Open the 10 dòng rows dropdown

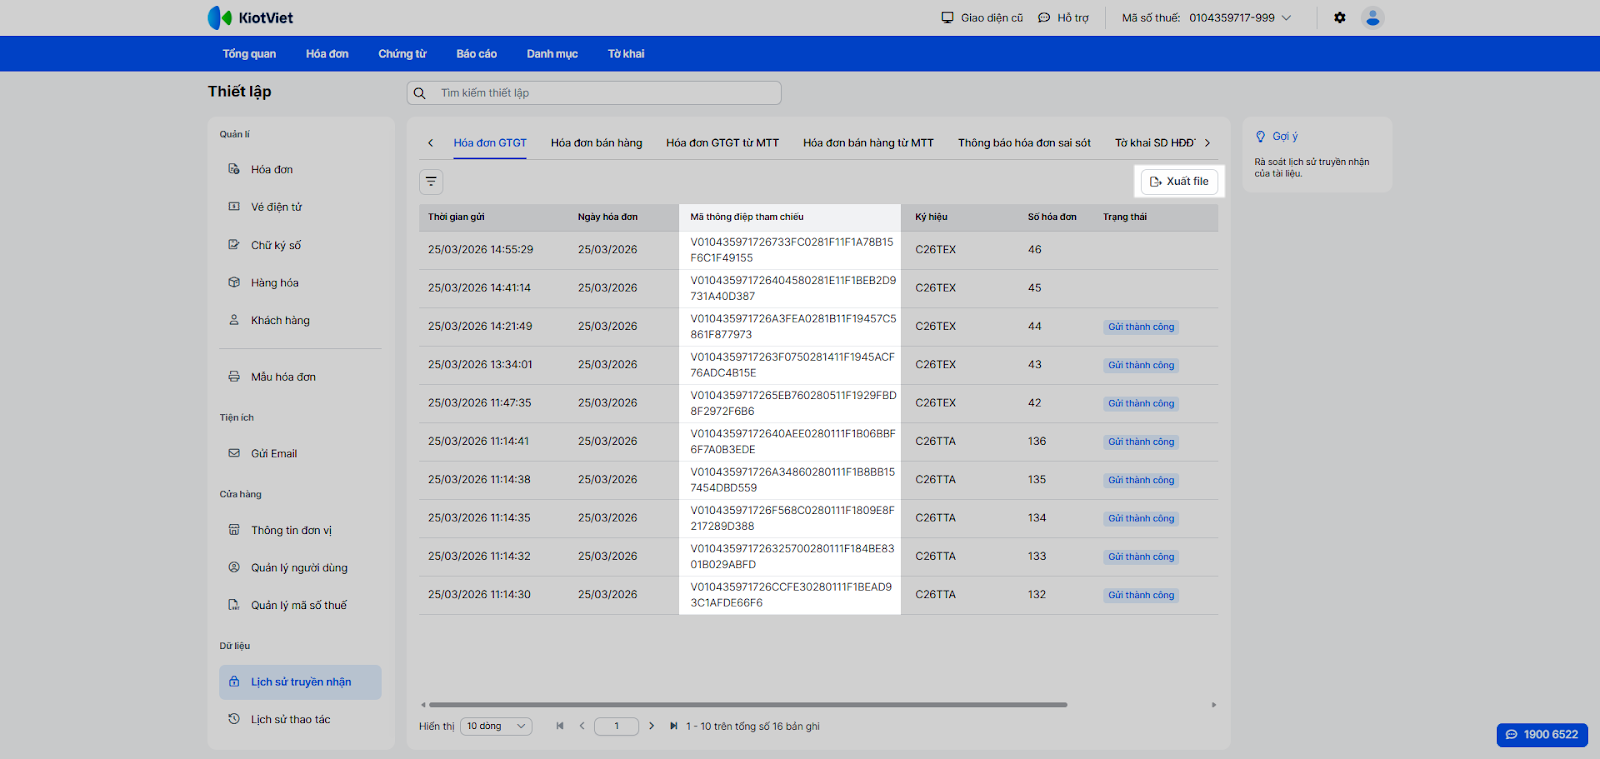[496, 726]
